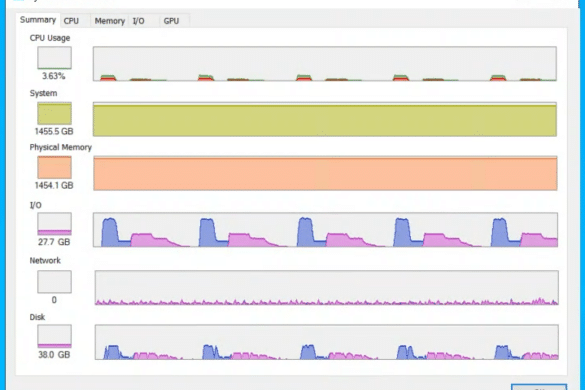Click the System commit history graph
This screenshot has height=390, width=585.
pyautogui.click(x=325, y=119)
